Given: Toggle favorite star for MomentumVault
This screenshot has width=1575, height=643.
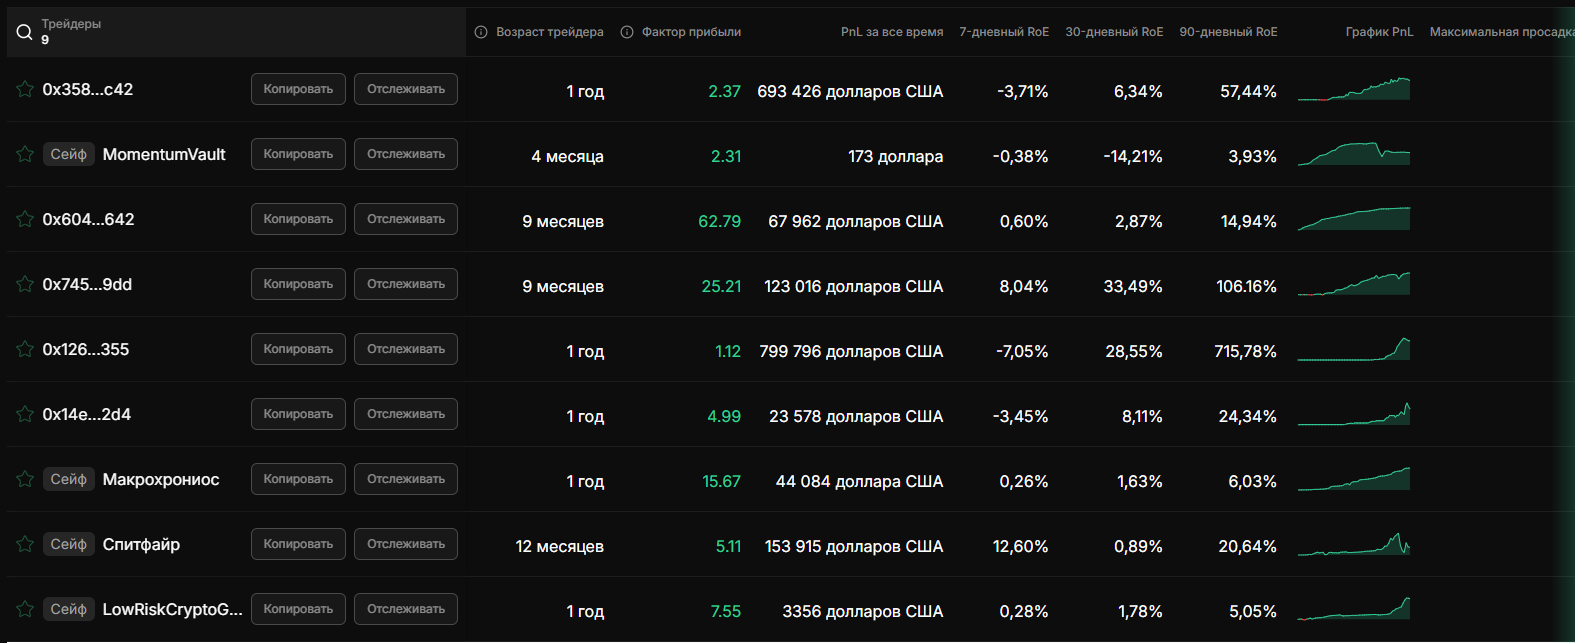Looking at the screenshot, I should 25,154.
